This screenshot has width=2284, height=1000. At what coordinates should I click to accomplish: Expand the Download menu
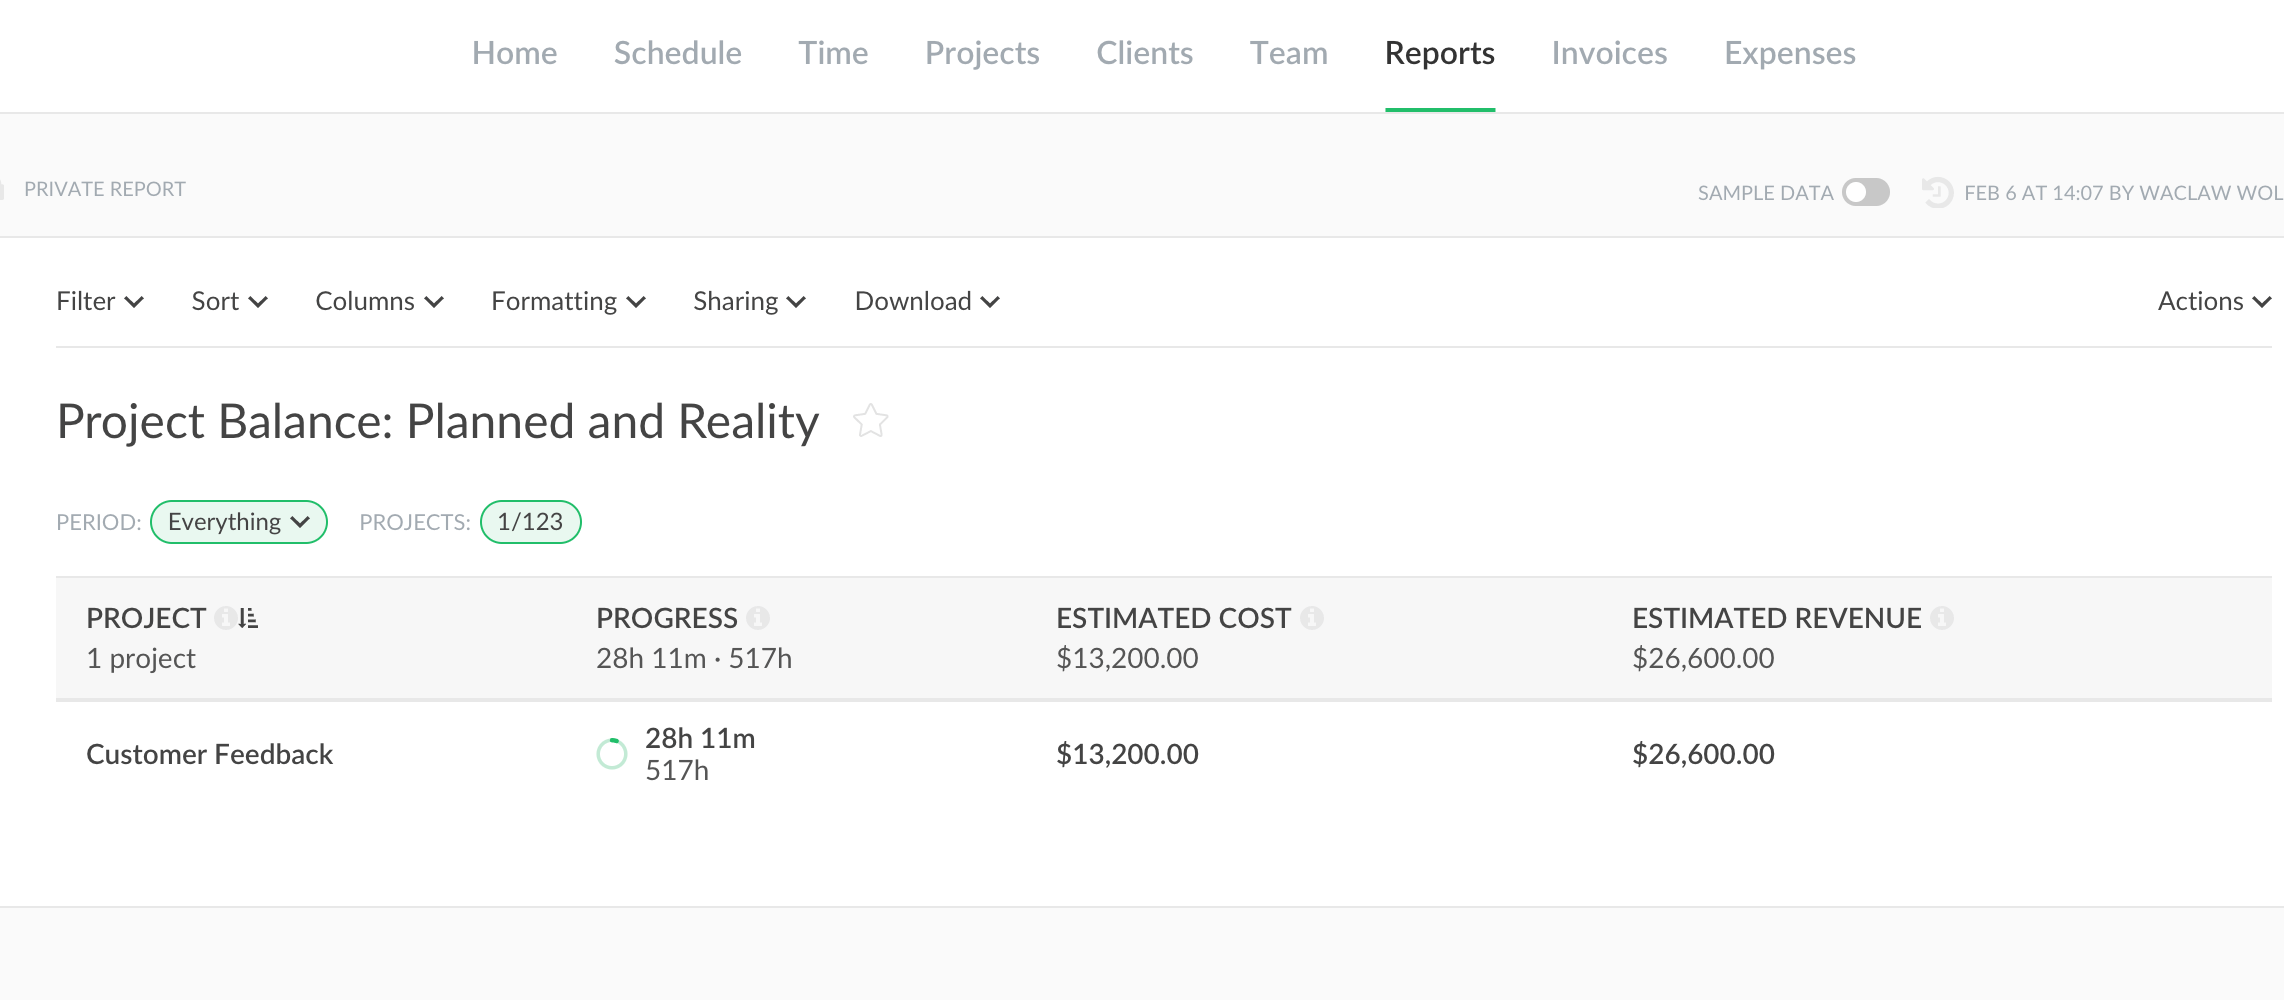(926, 301)
